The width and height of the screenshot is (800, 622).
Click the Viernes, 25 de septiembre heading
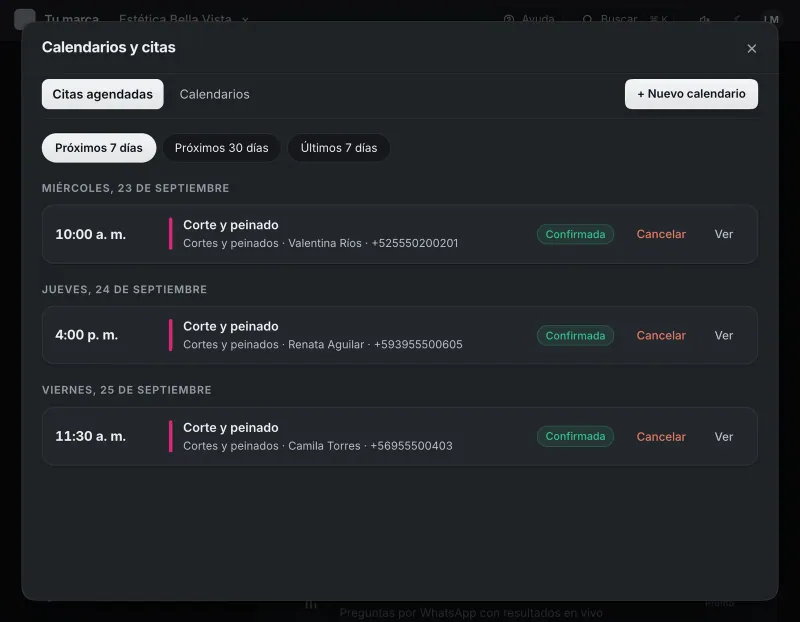point(127,390)
